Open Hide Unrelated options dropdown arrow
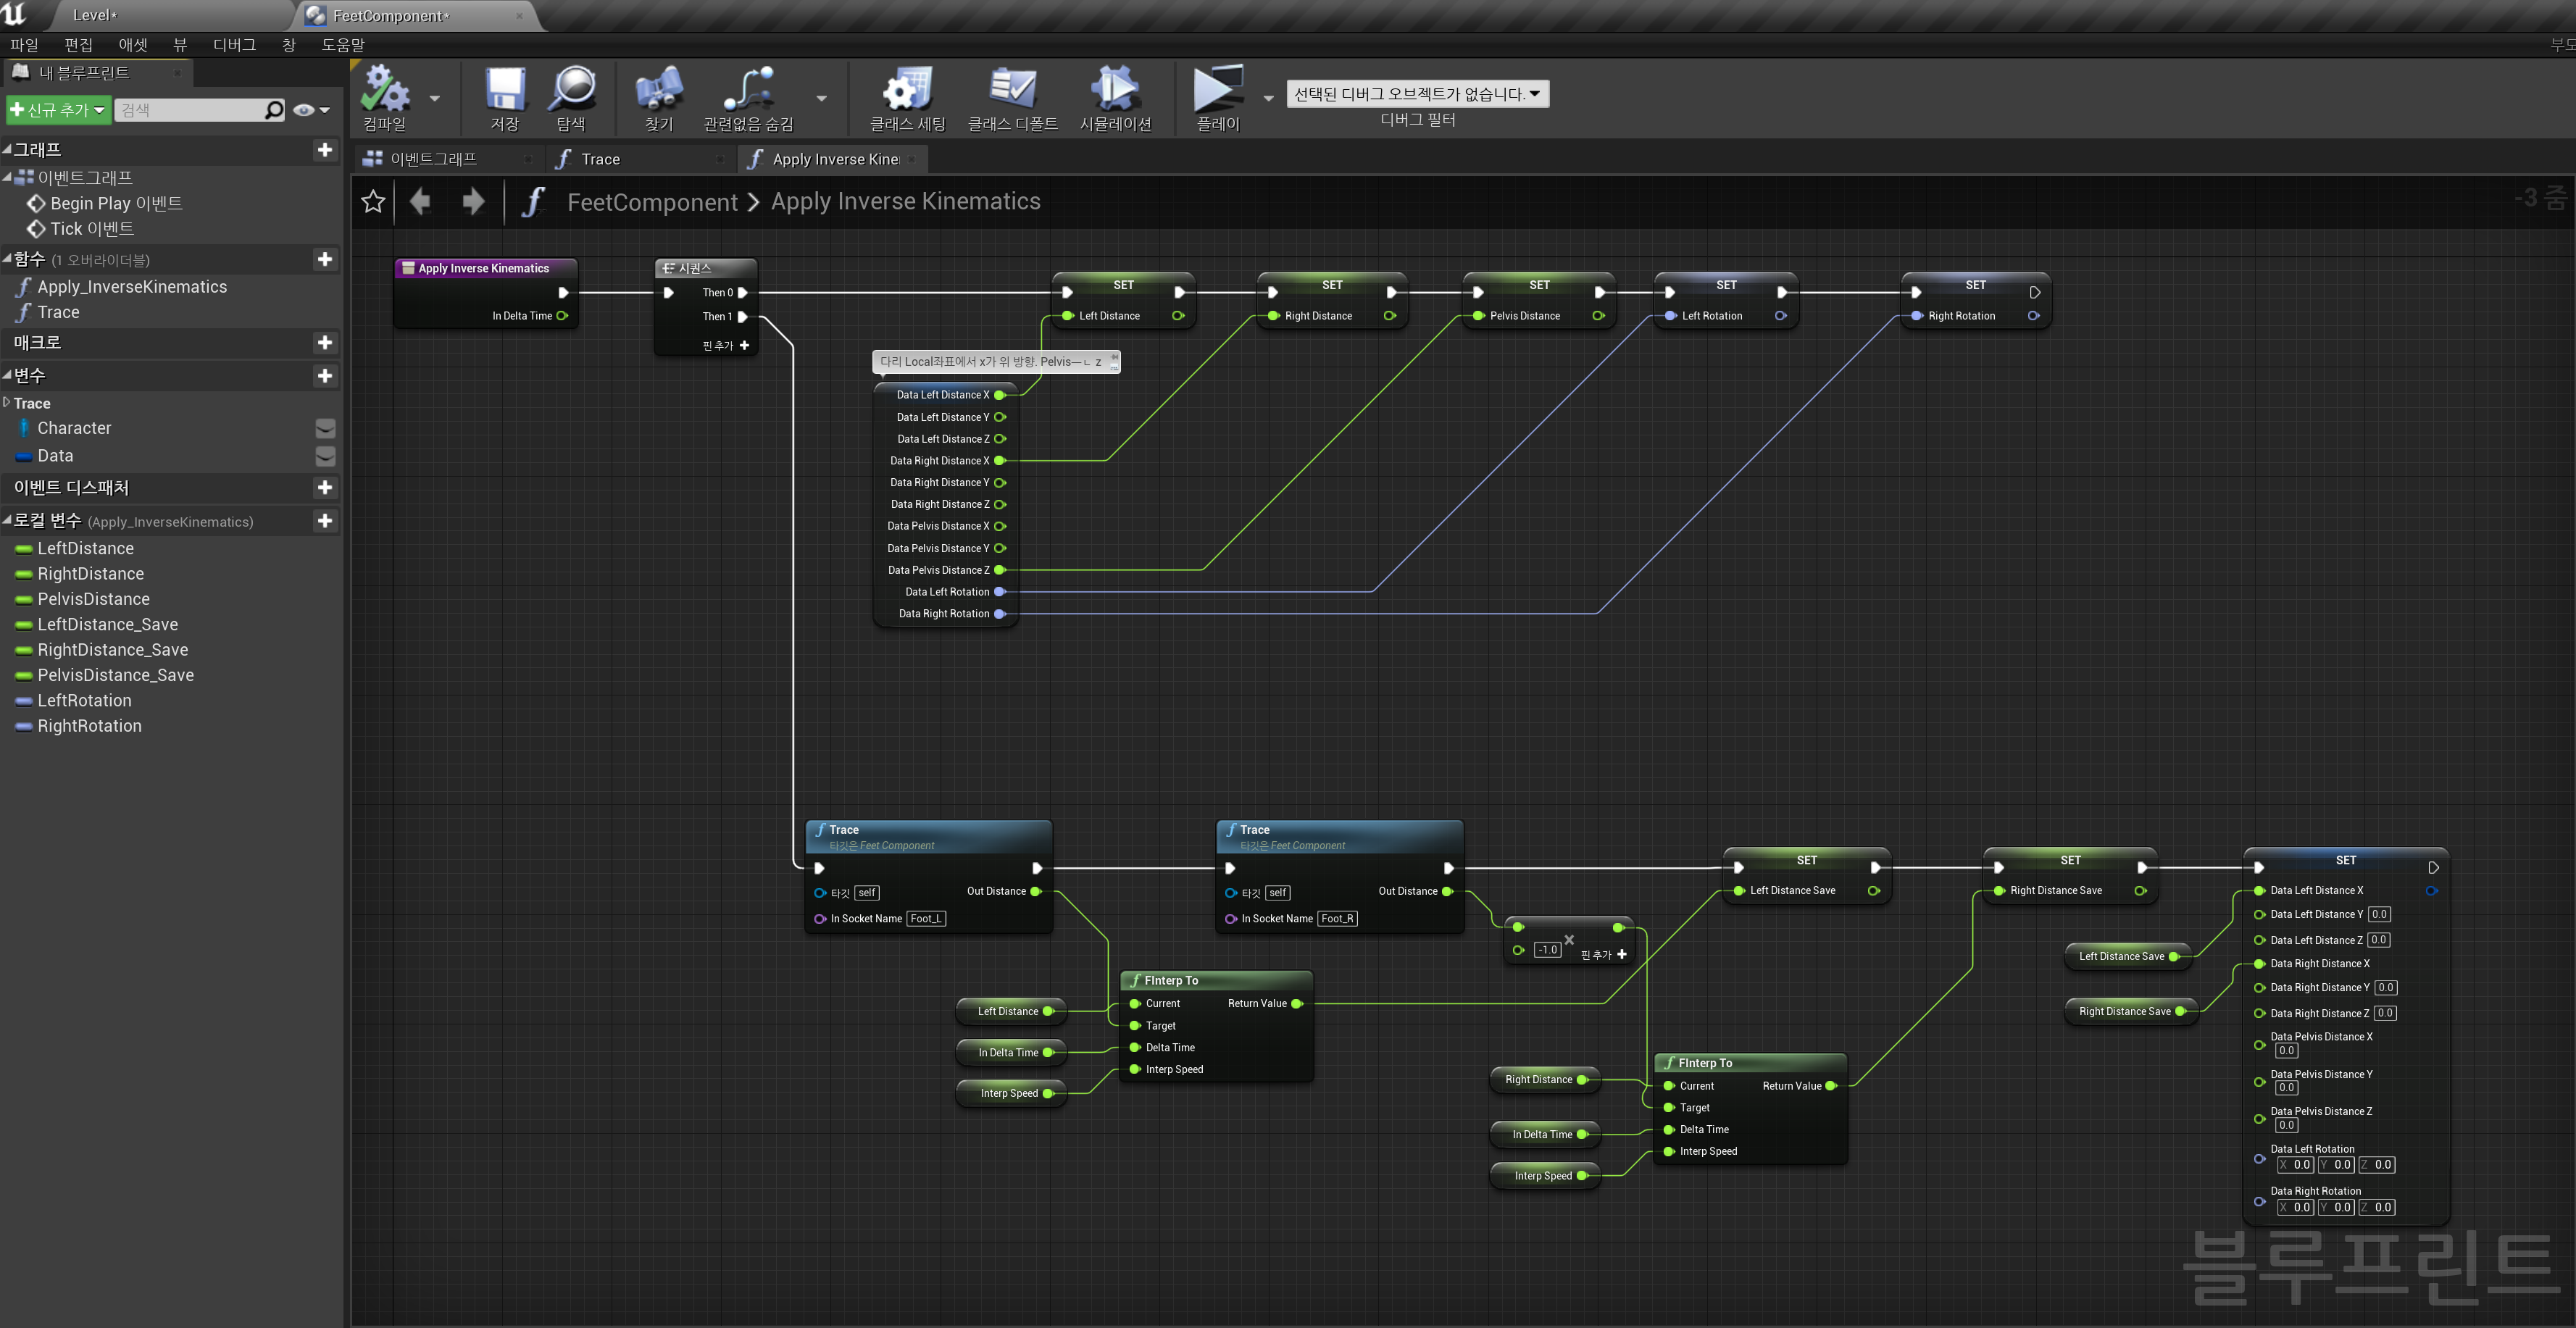 coord(822,98)
